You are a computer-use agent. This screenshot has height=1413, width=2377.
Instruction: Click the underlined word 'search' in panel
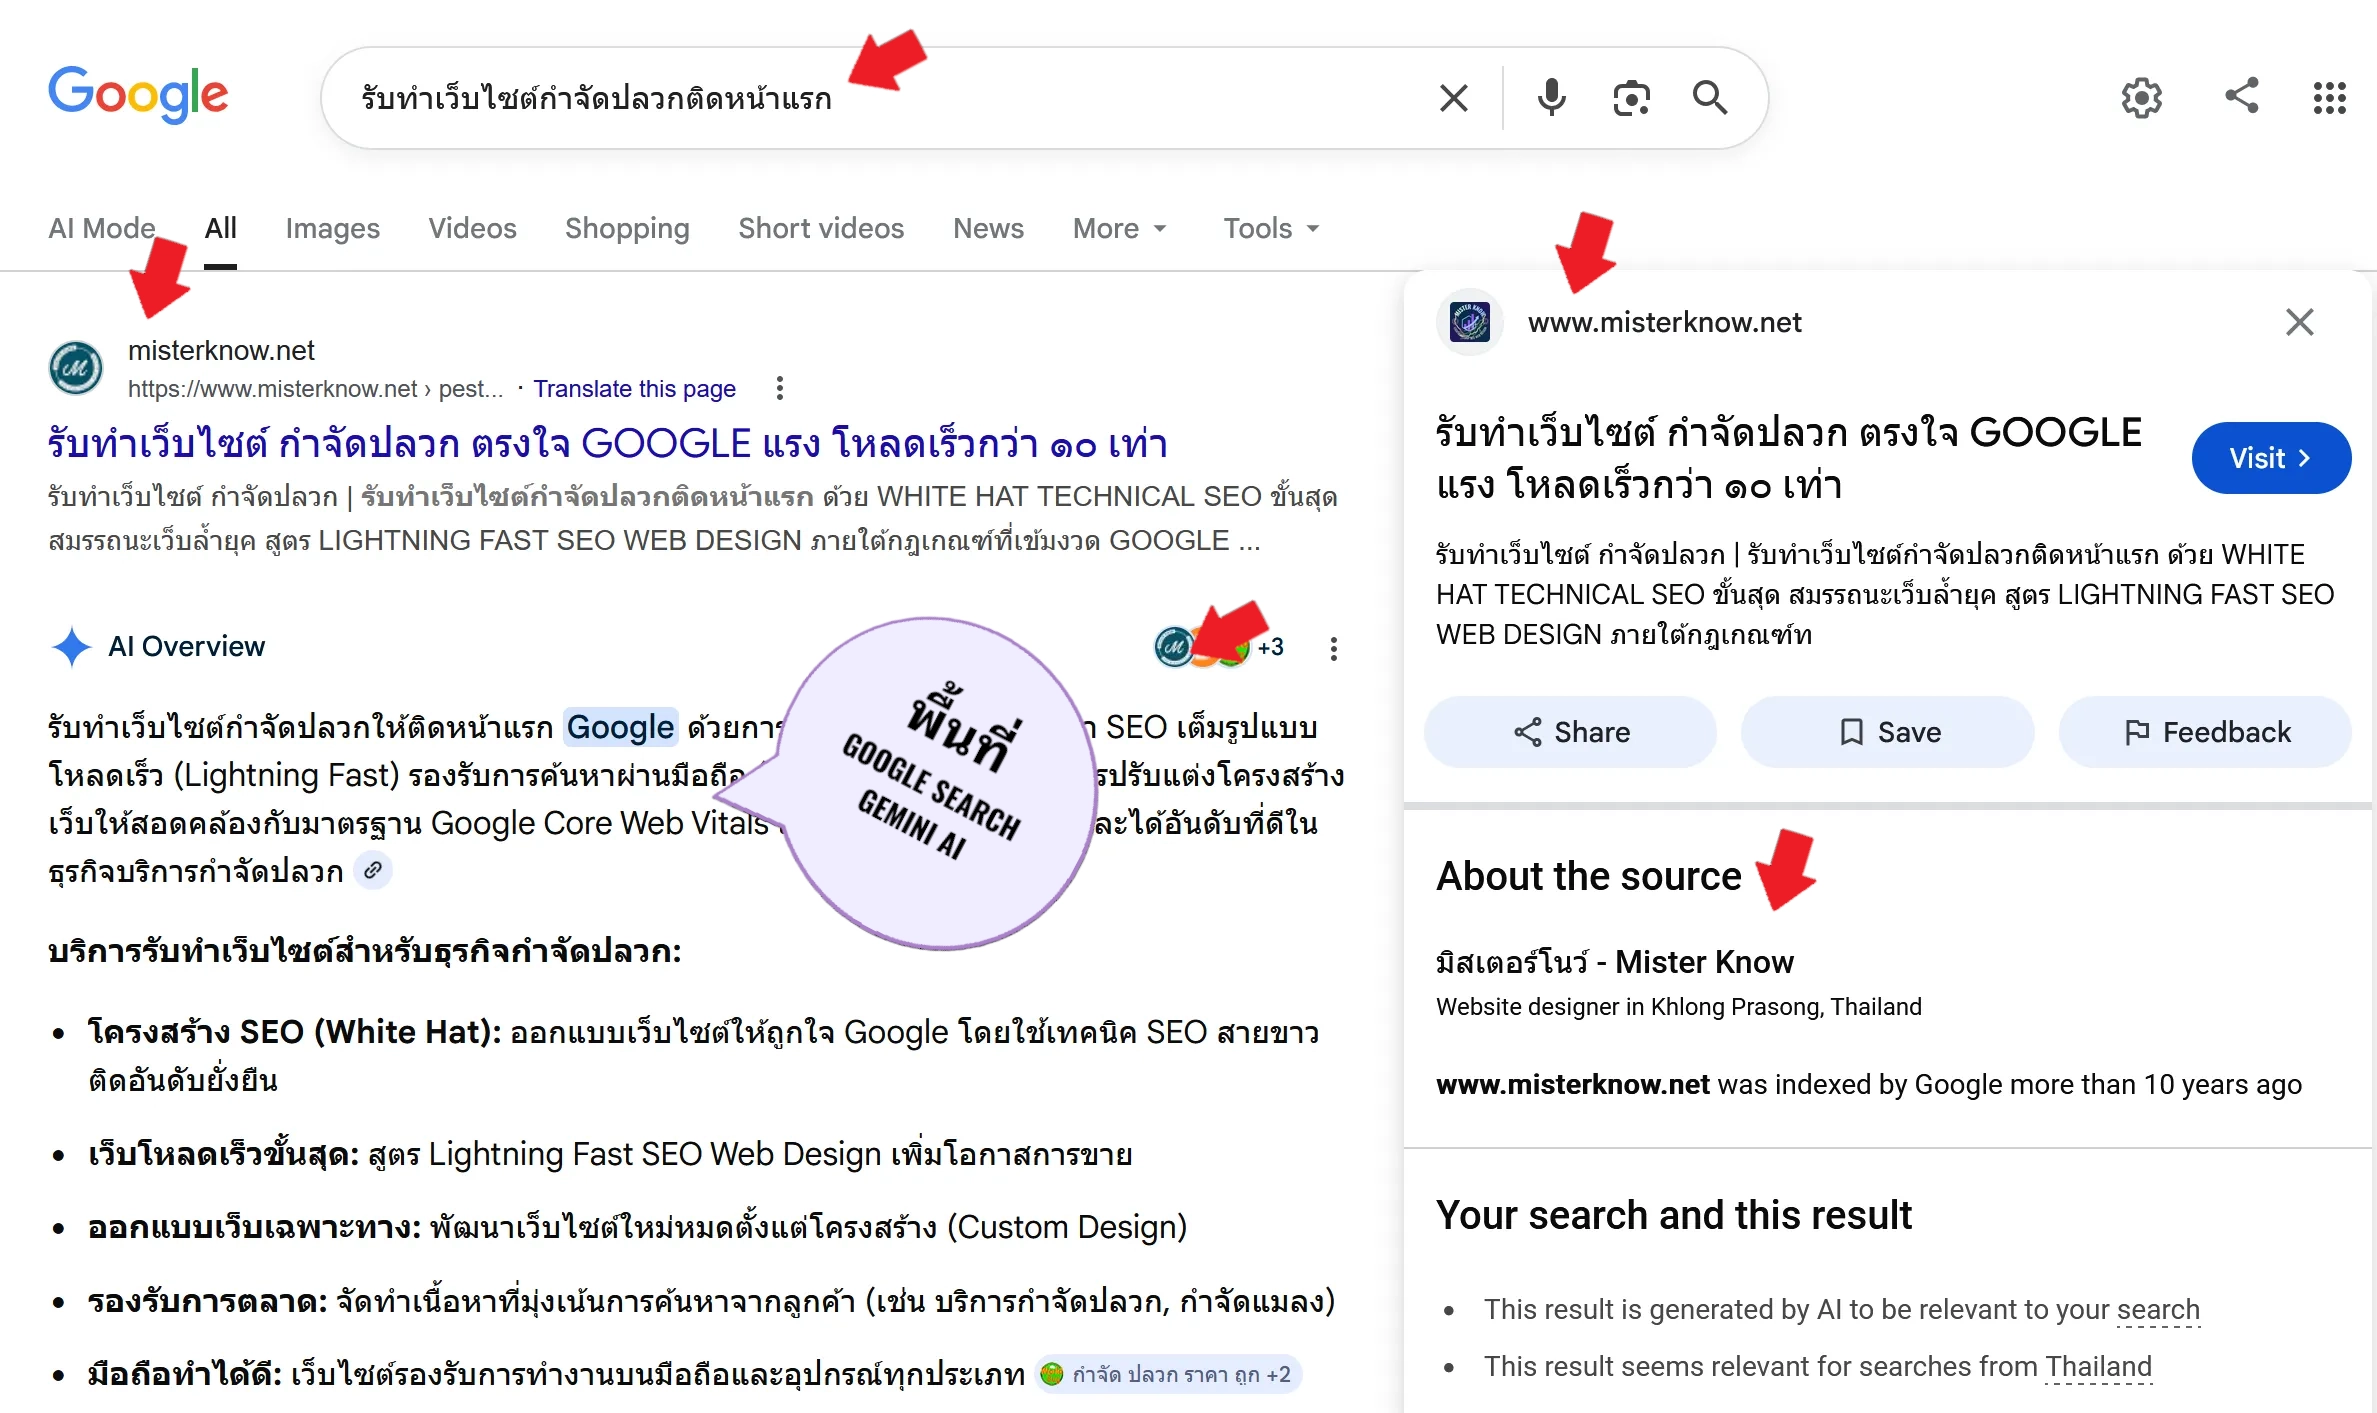[x=2158, y=1310]
